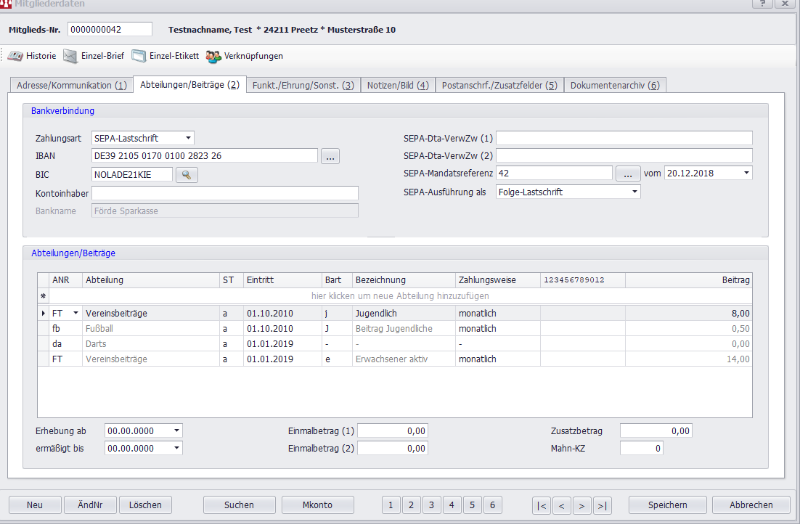Click the Einzel-Brief letter icon

pyautogui.click(x=71, y=56)
